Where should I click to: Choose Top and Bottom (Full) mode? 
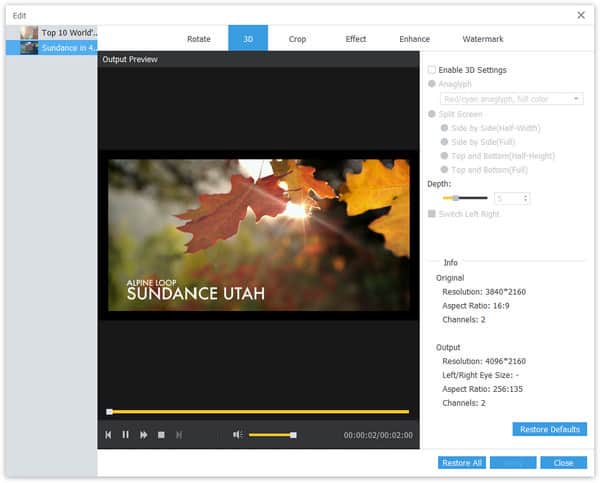coord(444,170)
